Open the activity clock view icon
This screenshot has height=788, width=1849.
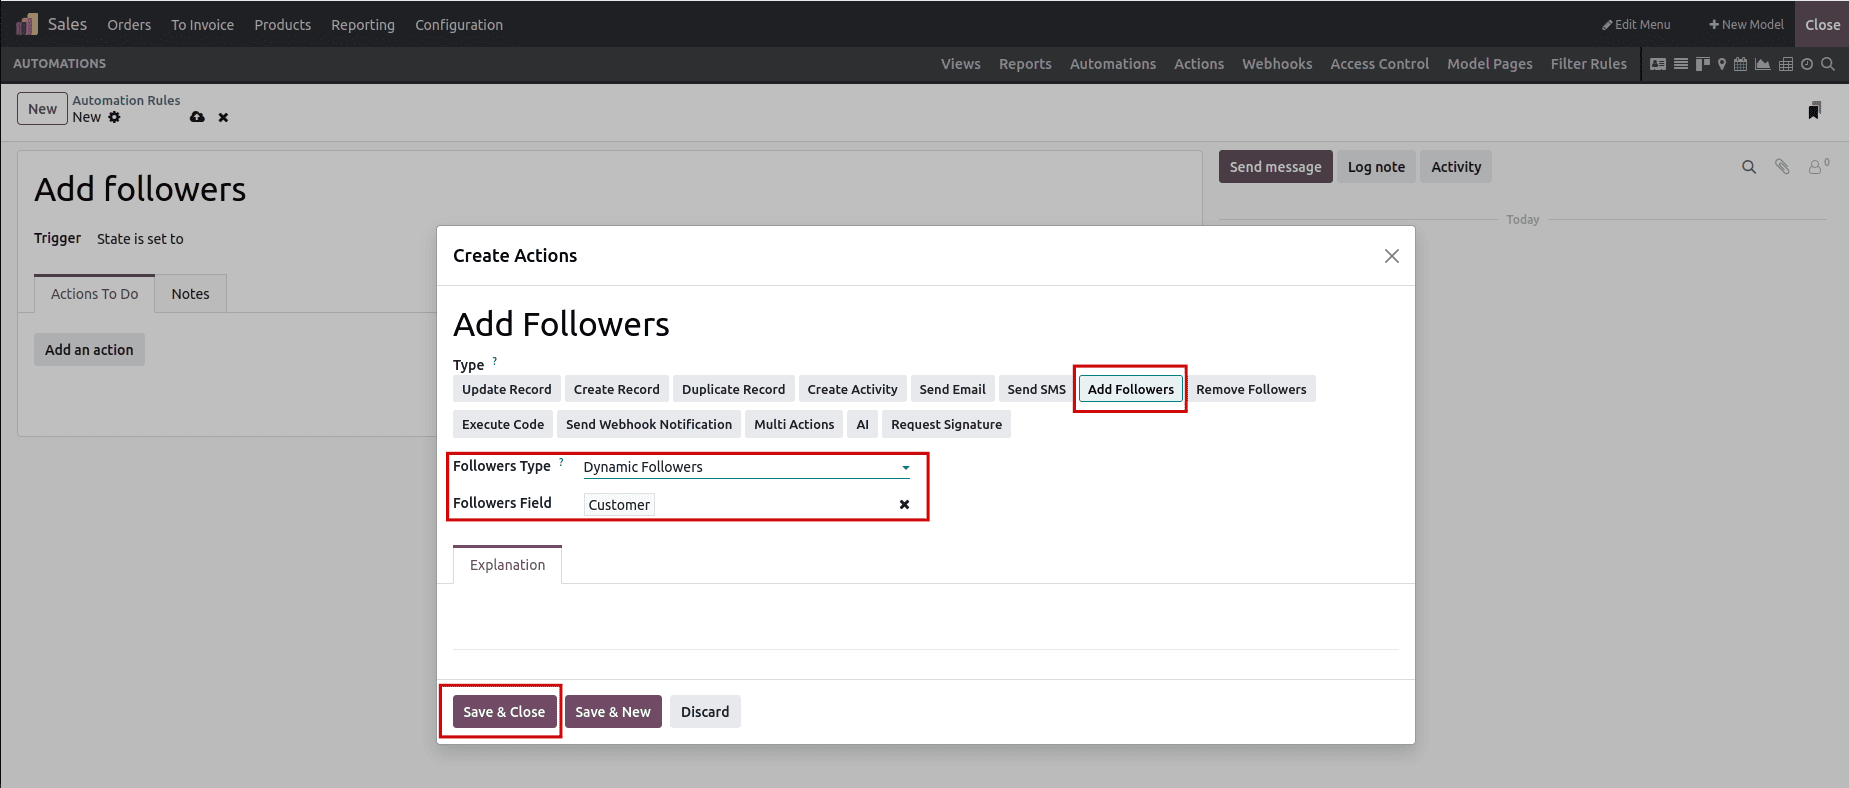click(1807, 64)
